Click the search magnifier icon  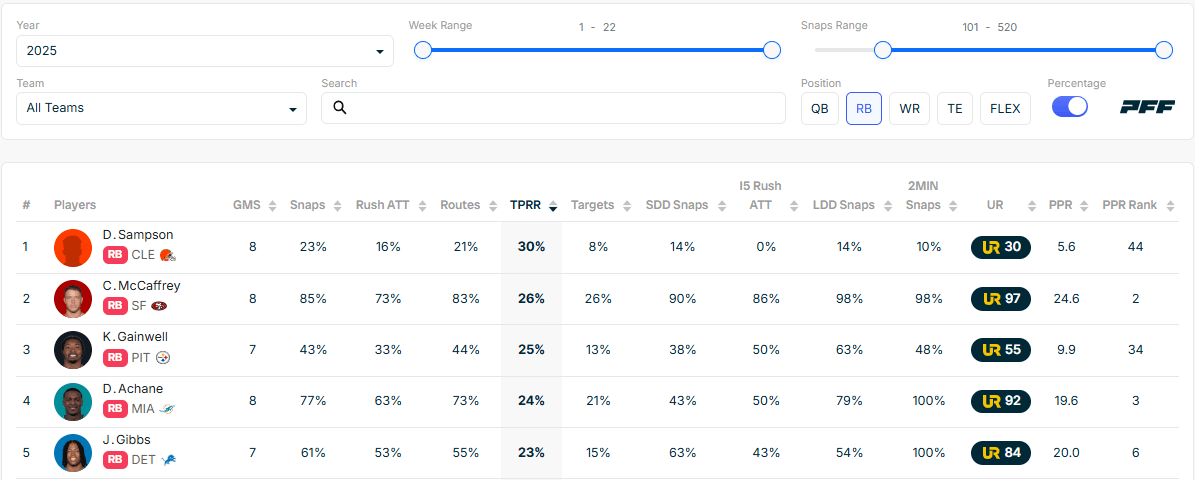(x=340, y=108)
